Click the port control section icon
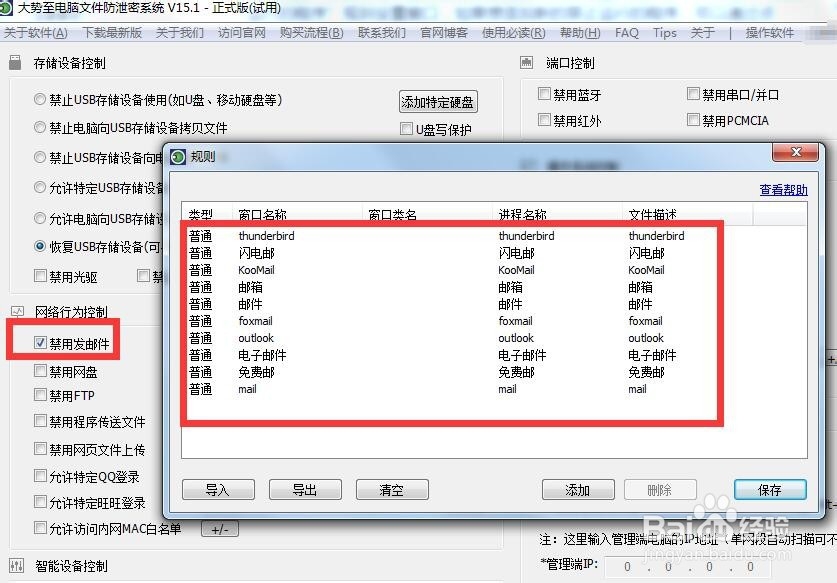The height and width of the screenshot is (583, 837). [526, 62]
